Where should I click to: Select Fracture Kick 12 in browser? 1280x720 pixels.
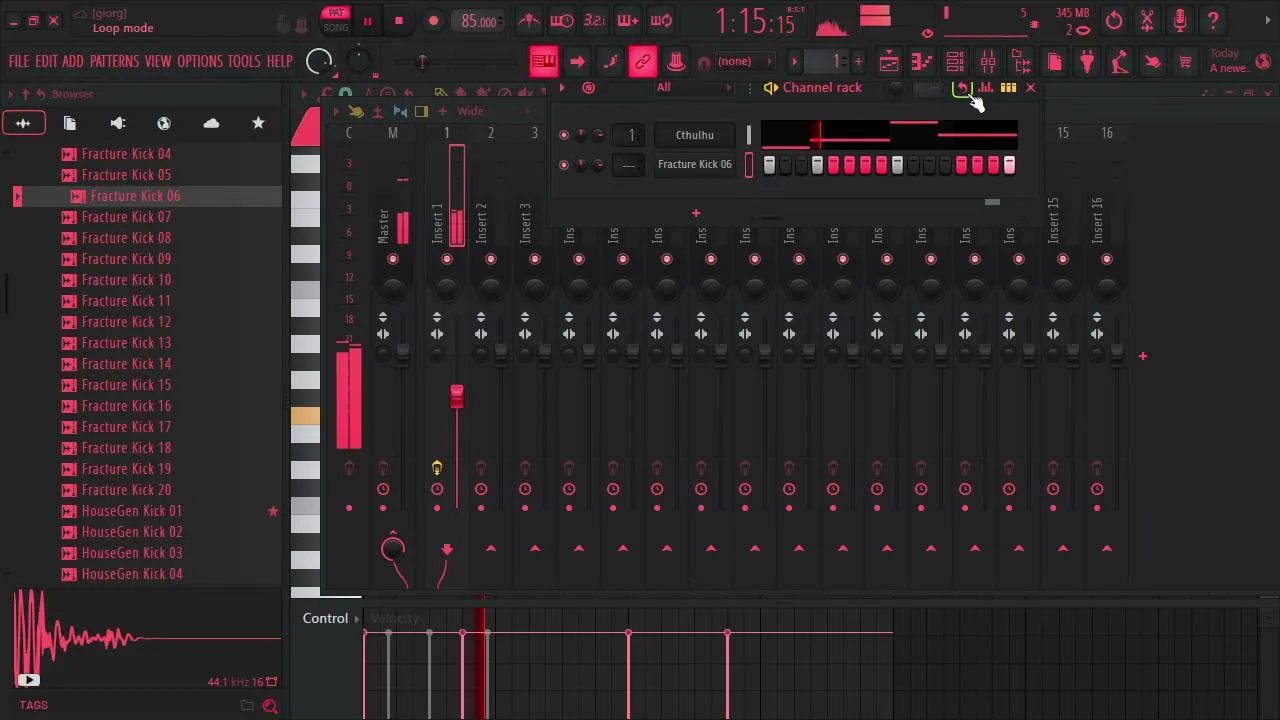coord(126,322)
